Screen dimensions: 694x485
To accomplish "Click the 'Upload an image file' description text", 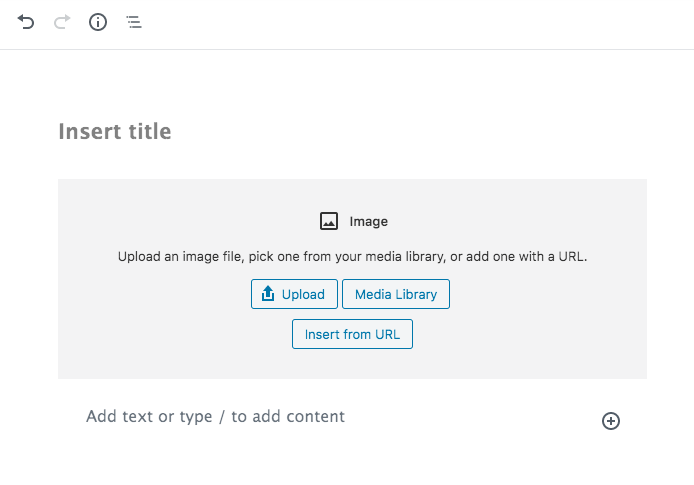I will (x=352, y=257).
